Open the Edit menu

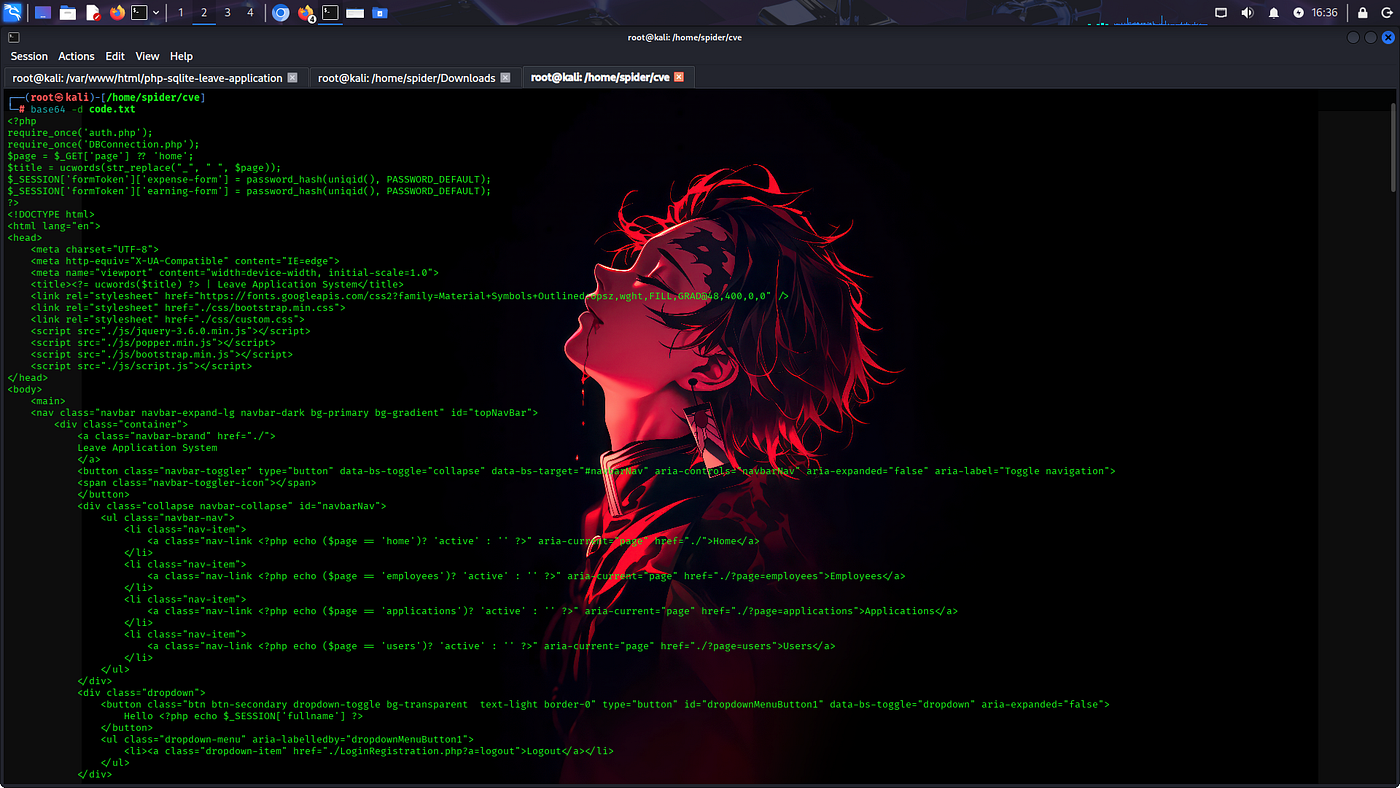(115, 57)
